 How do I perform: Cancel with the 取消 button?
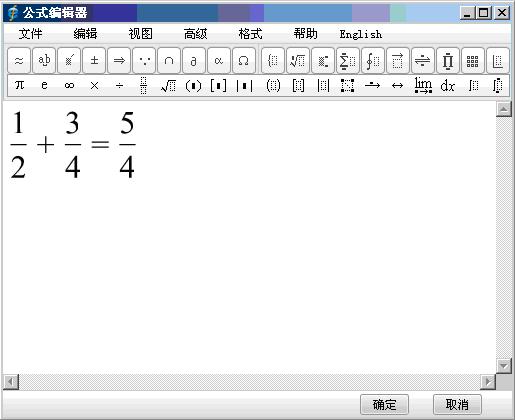point(457,405)
